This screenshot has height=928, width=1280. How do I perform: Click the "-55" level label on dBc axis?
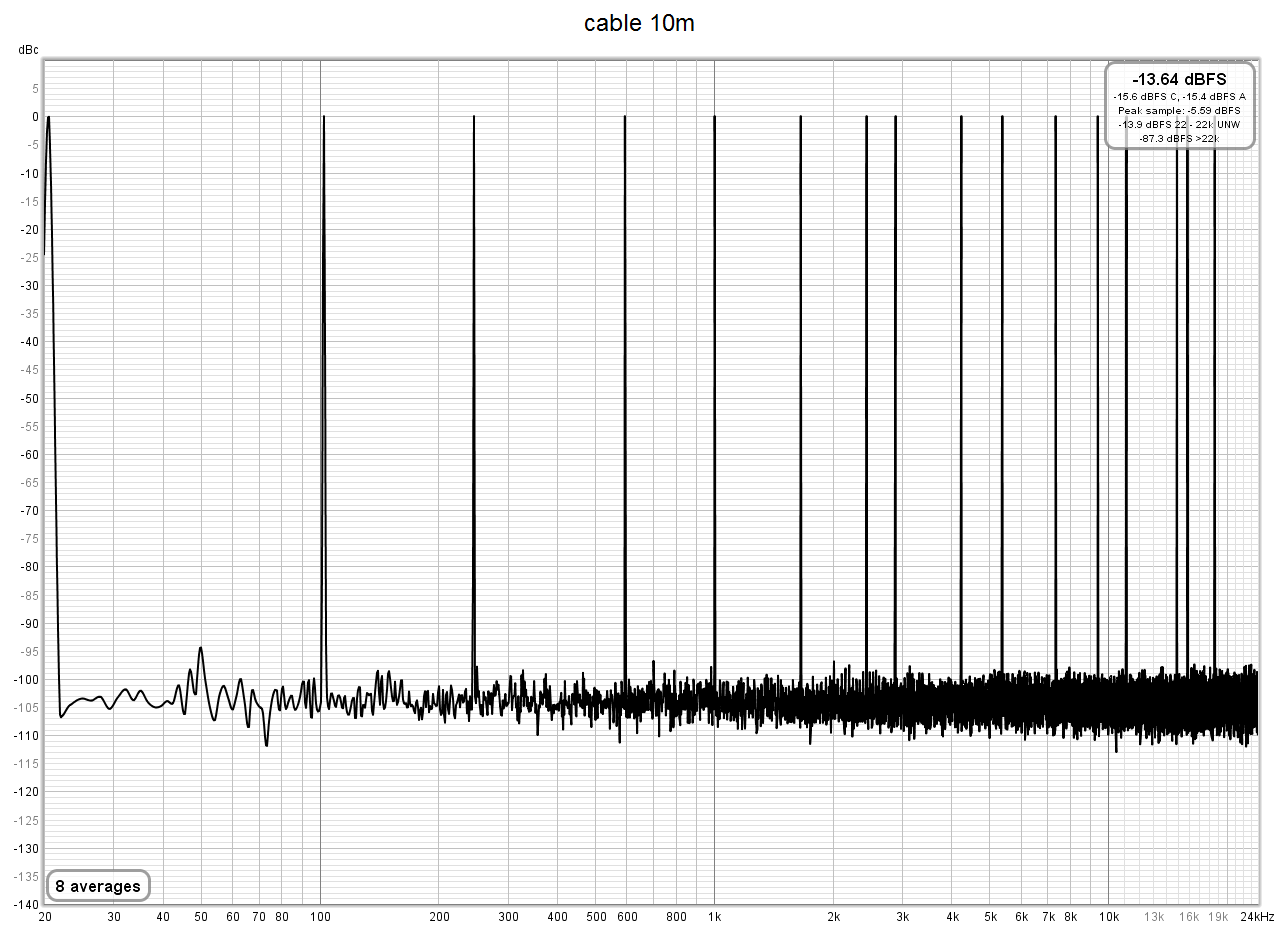point(29,426)
